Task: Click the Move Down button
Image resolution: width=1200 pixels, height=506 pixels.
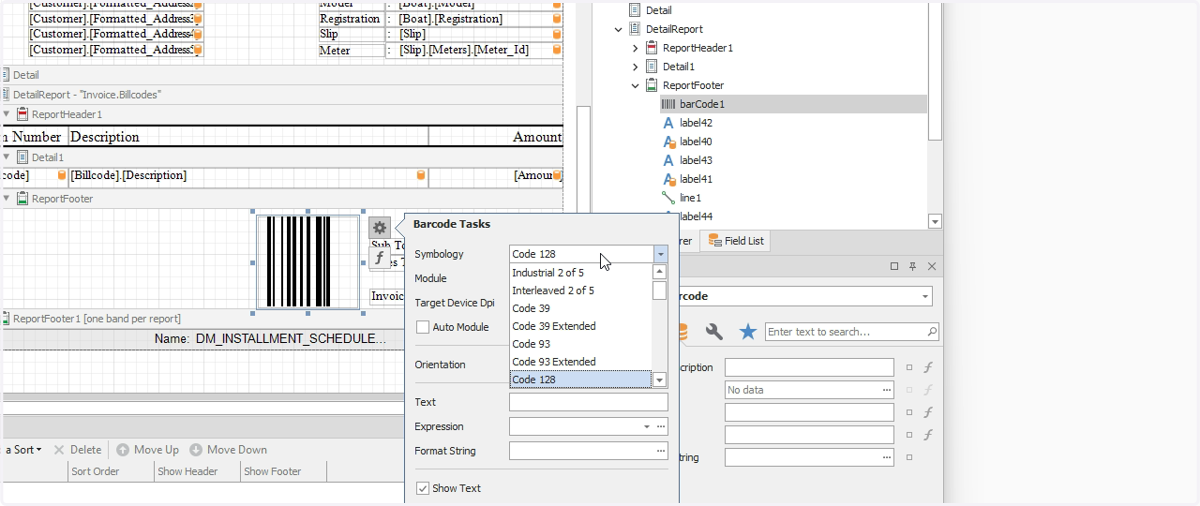Action: [x=228, y=450]
